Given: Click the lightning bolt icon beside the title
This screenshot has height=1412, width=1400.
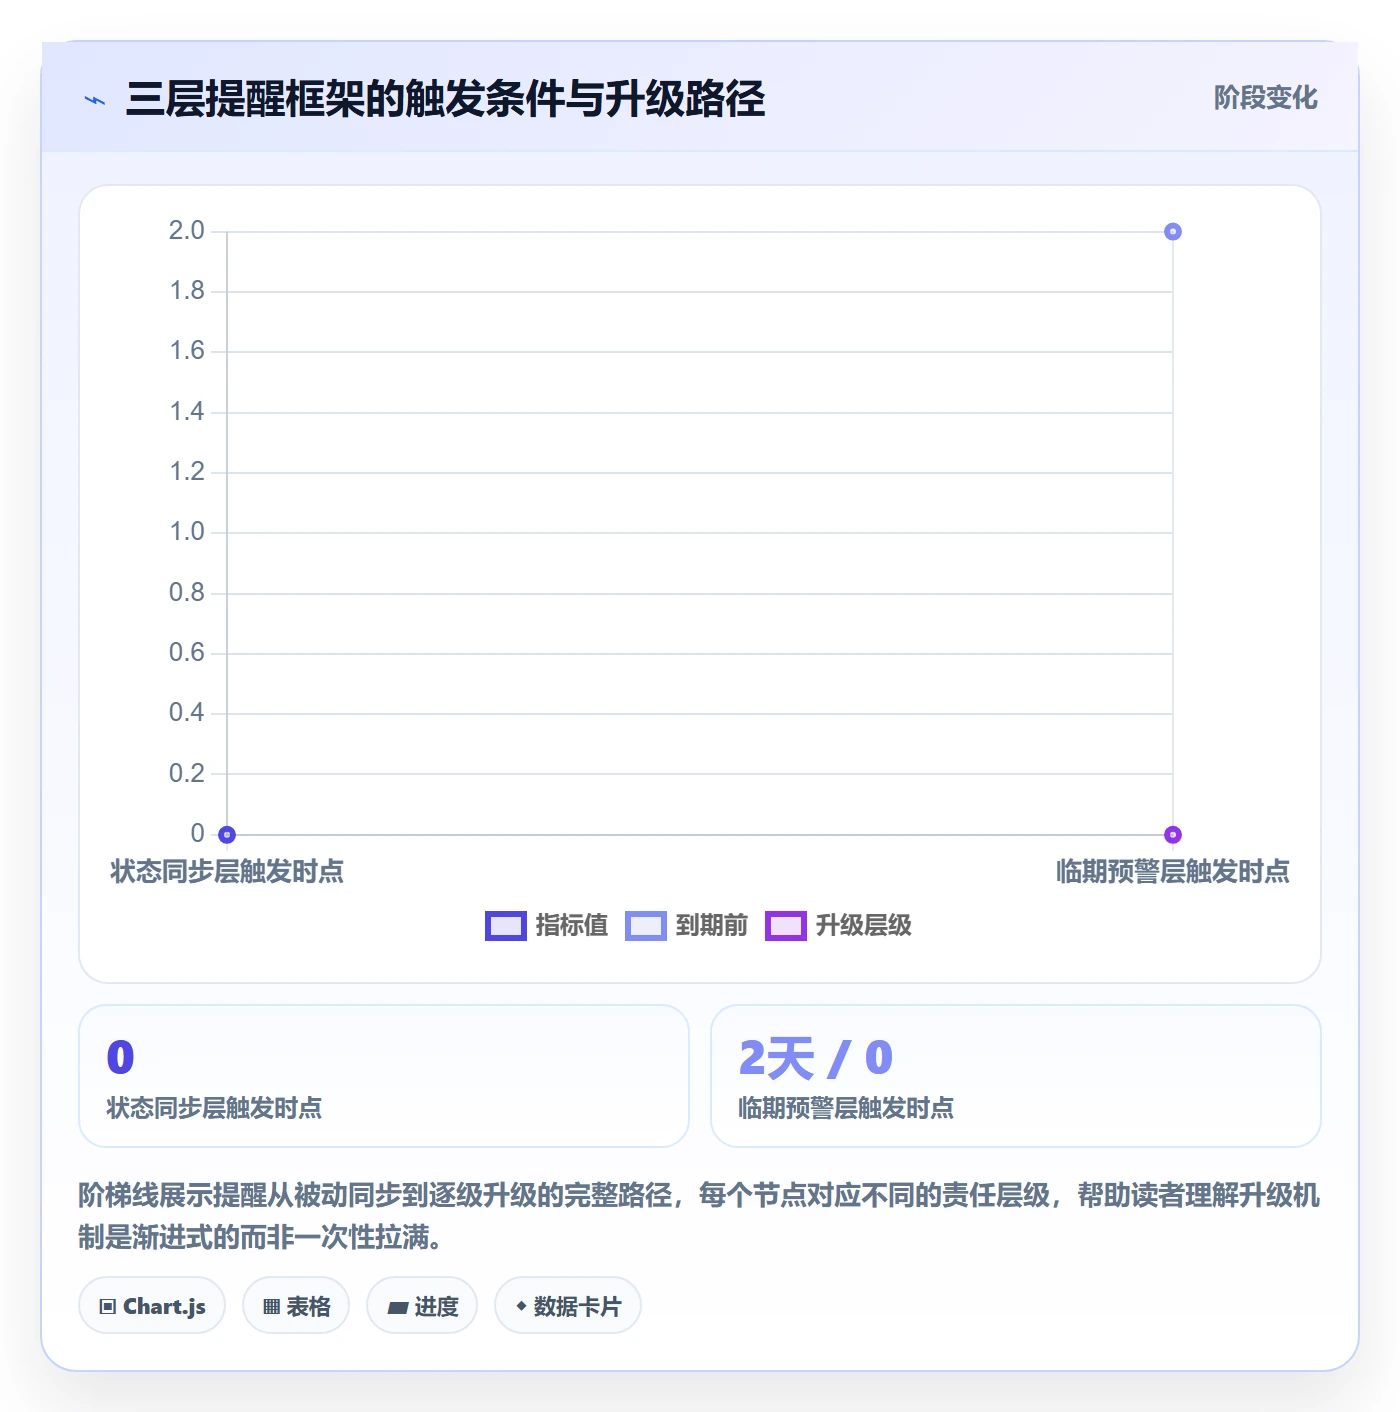Looking at the screenshot, I should 95,100.
